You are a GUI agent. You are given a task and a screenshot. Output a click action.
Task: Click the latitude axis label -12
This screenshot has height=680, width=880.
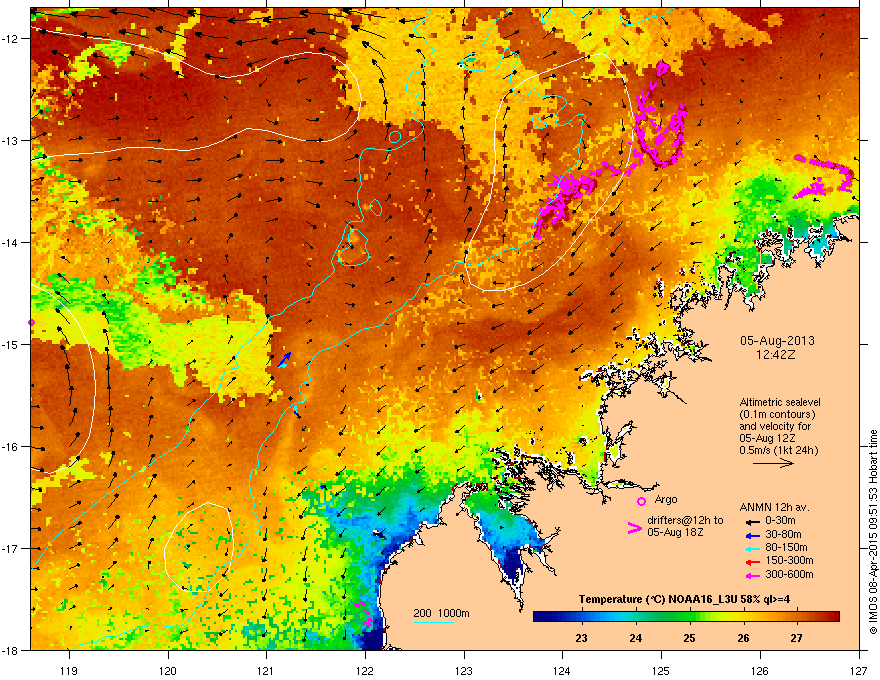pyautogui.click(x=11, y=38)
